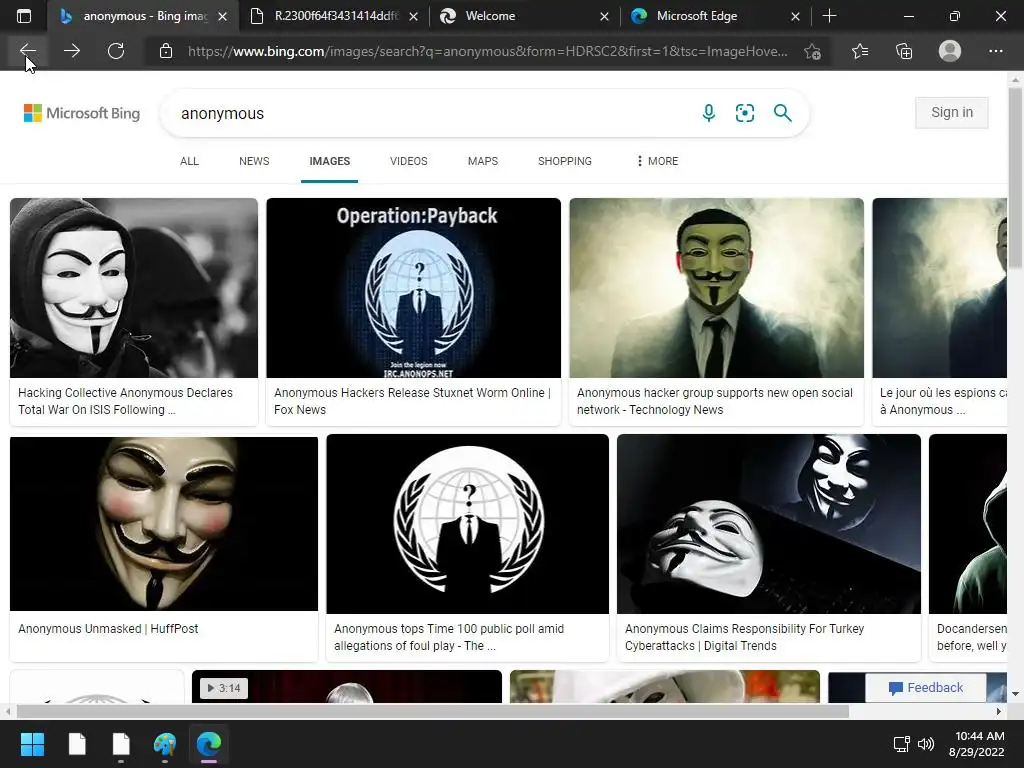Open the two masks on keyboard image

click(769, 524)
